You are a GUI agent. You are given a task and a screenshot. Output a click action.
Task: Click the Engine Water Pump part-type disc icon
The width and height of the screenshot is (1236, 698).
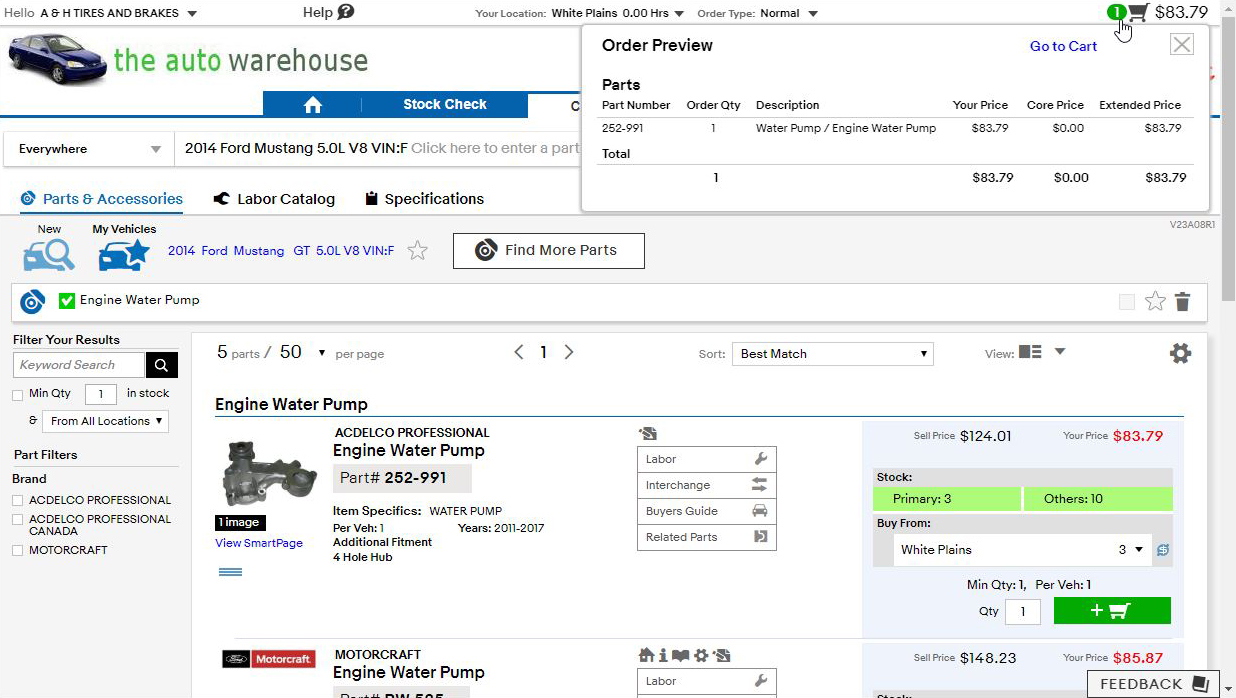click(x=32, y=301)
